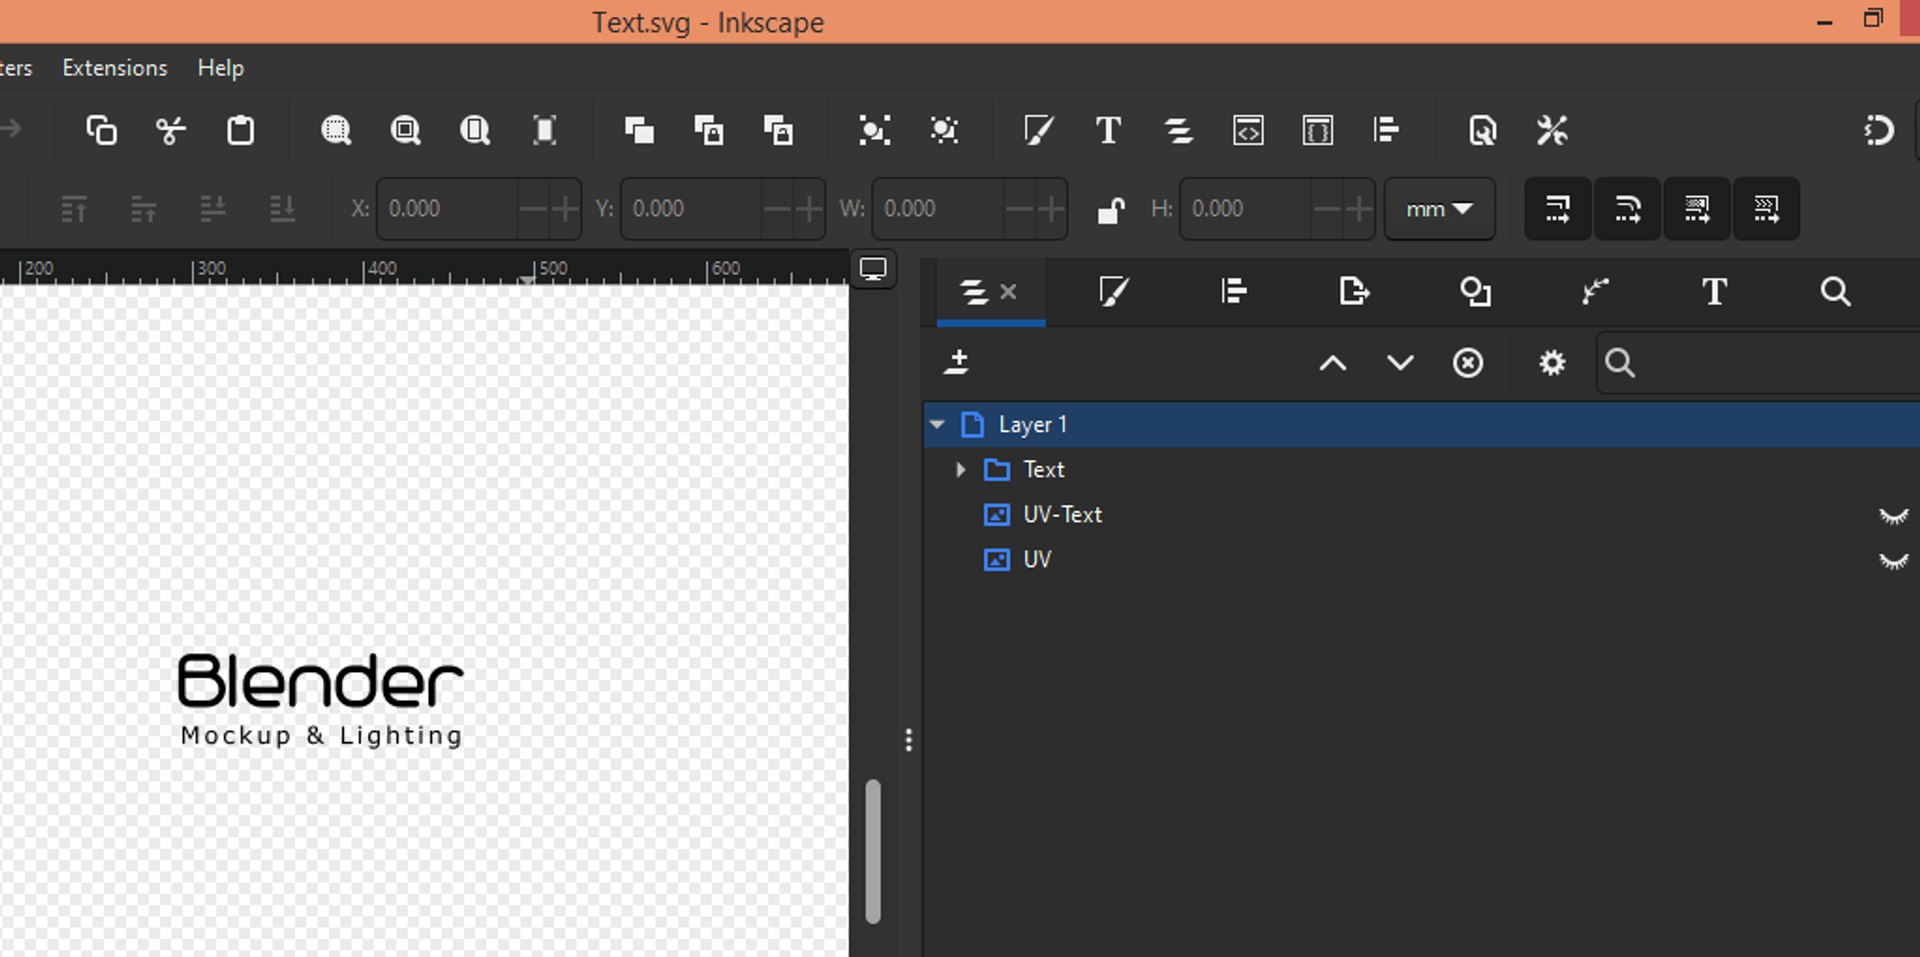
Task: Ungroup selected objects
Action: 944,130
